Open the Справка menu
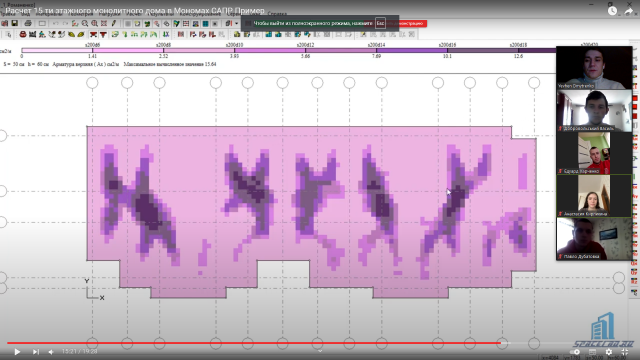The width and height of the screenshot is (640, 360). [x=277, y=14]
